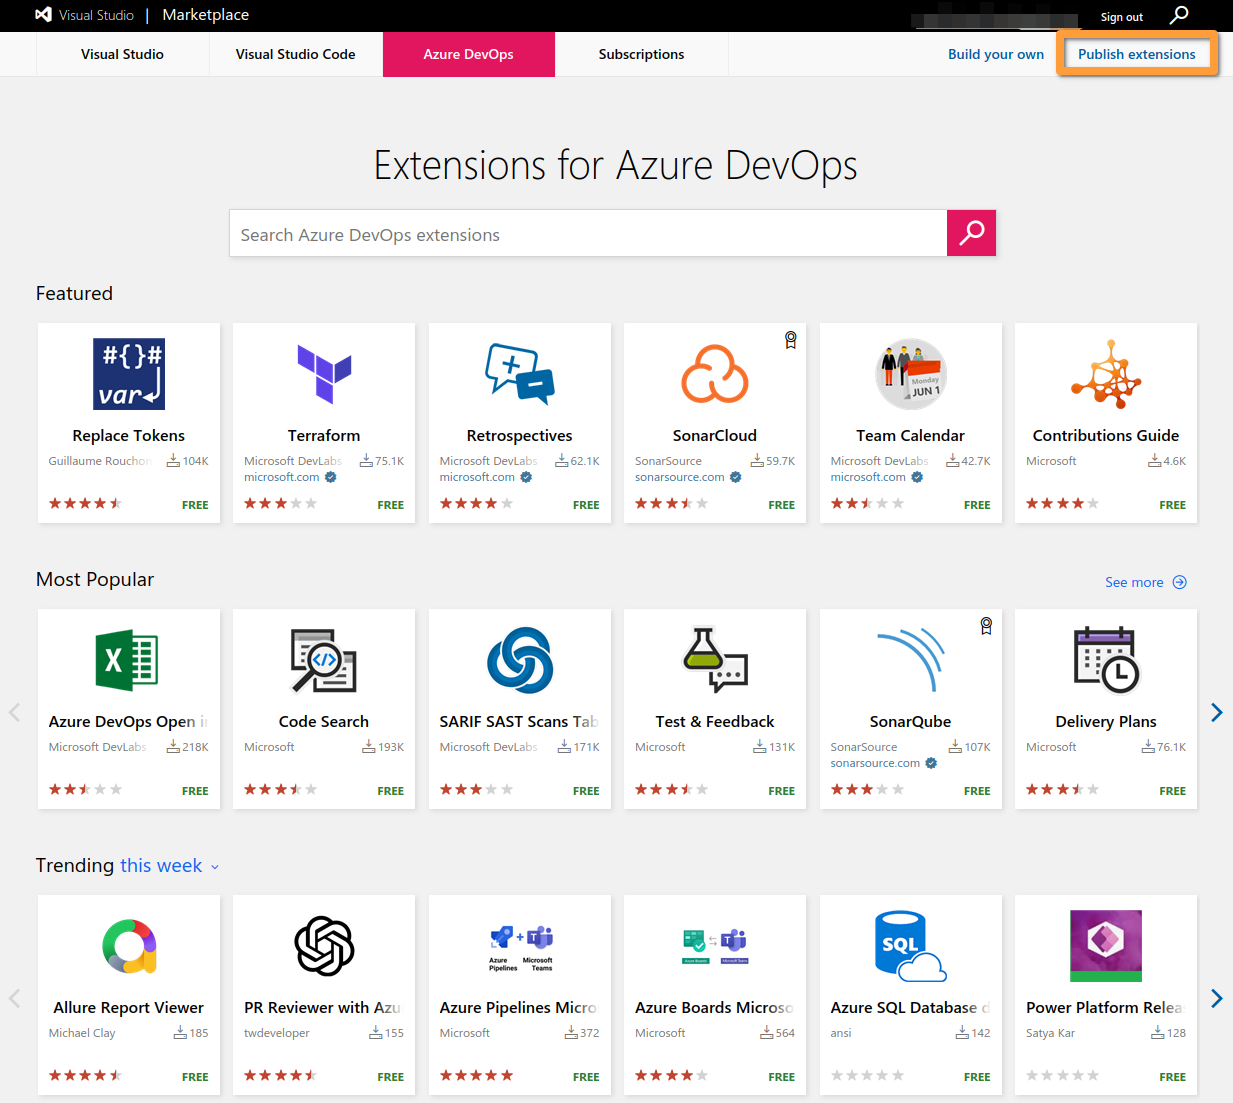The width and height of the screenshot is (1233, 1103).
Task: Open the PR Reviewer with Azure OpenAI icon
Action: click(324, 946)
